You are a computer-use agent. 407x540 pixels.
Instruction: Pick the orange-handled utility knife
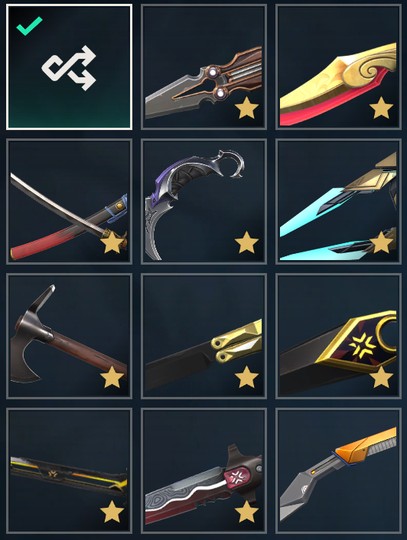[338, 471]
